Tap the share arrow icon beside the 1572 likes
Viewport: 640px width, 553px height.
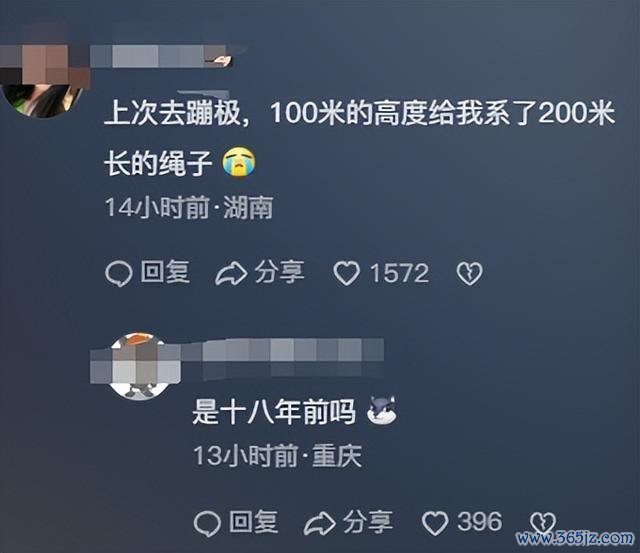tap(231, 274)
